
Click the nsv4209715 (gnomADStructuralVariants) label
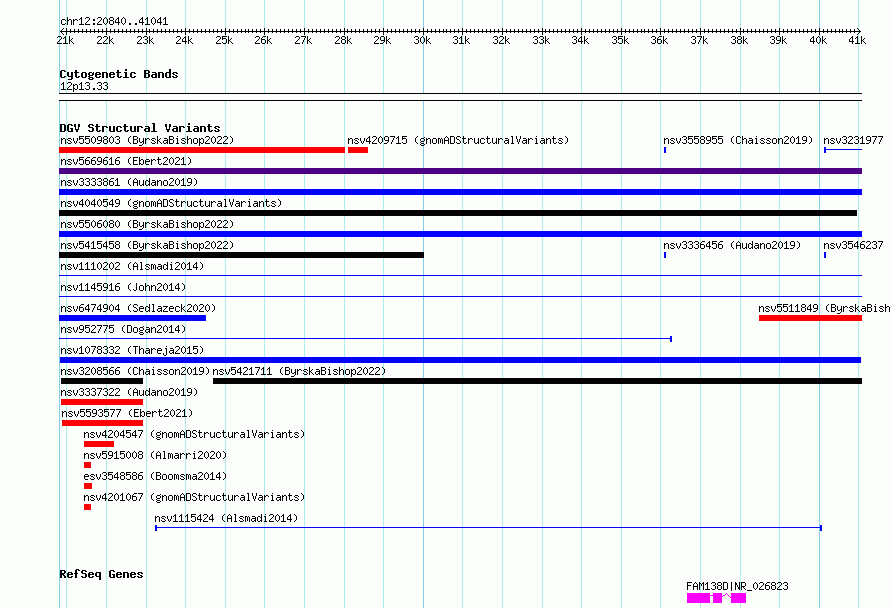point(458,140)
